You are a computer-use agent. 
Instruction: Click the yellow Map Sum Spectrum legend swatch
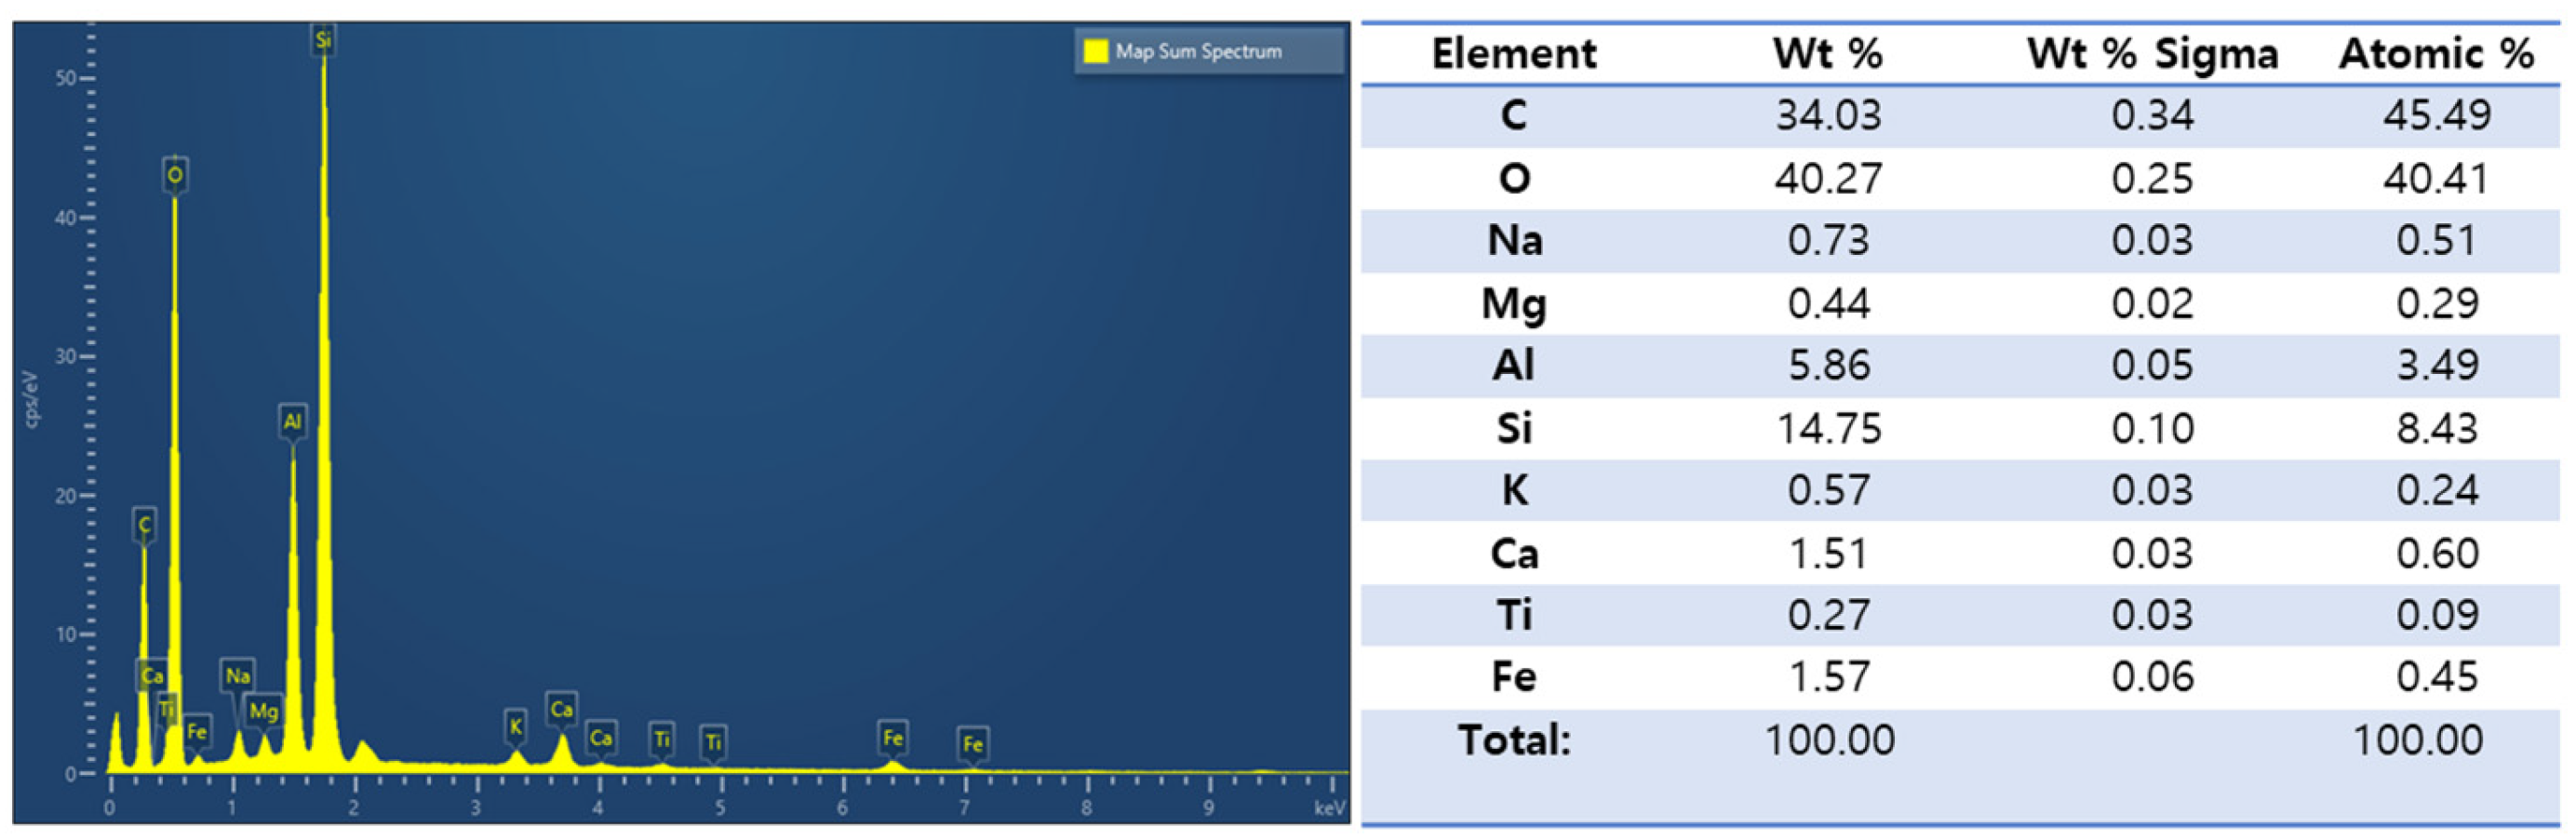[x=1096, y=51]
